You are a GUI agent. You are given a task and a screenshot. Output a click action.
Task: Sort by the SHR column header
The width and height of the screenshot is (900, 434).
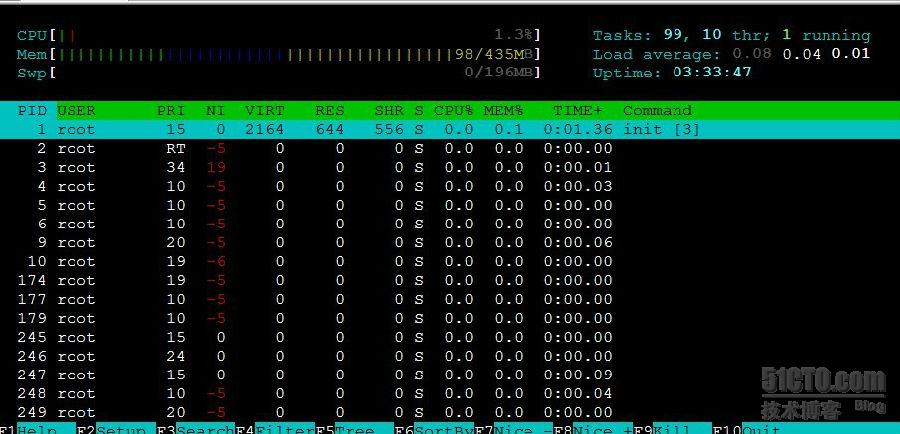[389, 110]
